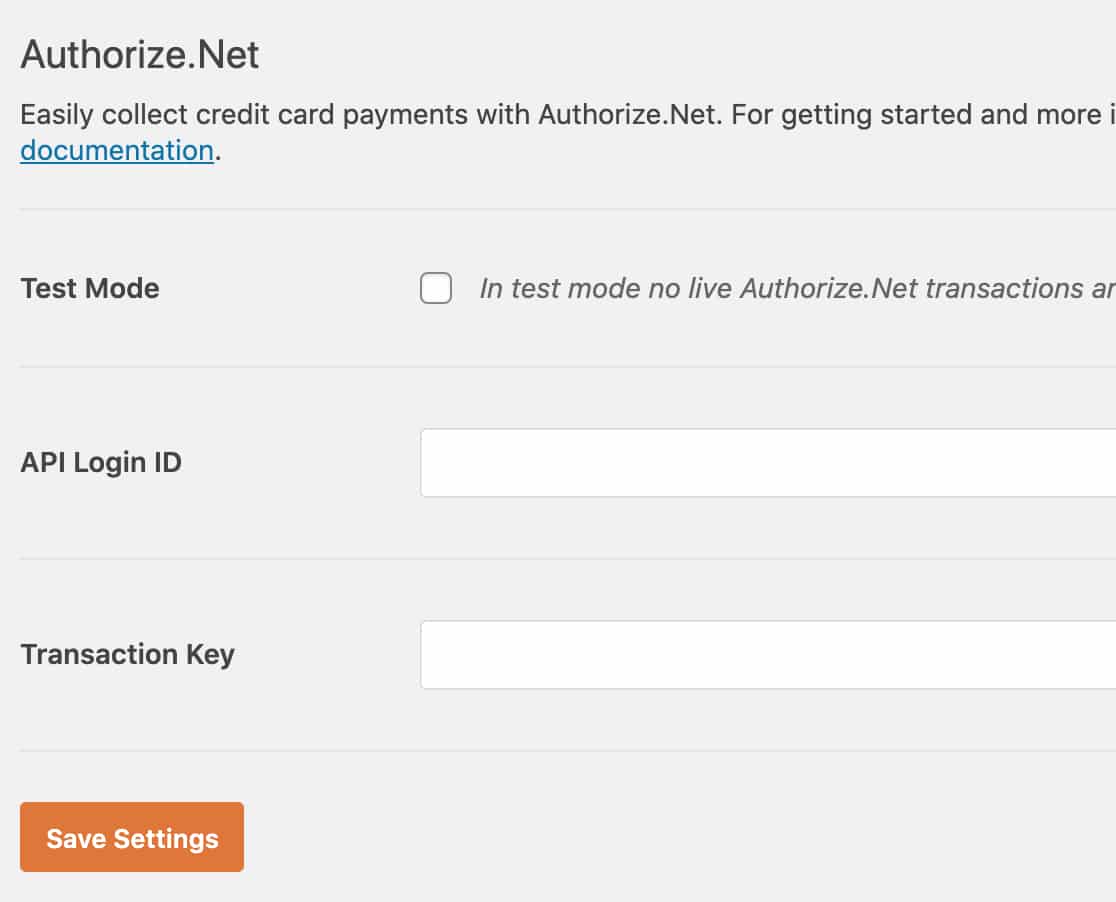Save the Authorize.Net configuration
Screen dimensions: 1116x902
click(x=131, y=837)
